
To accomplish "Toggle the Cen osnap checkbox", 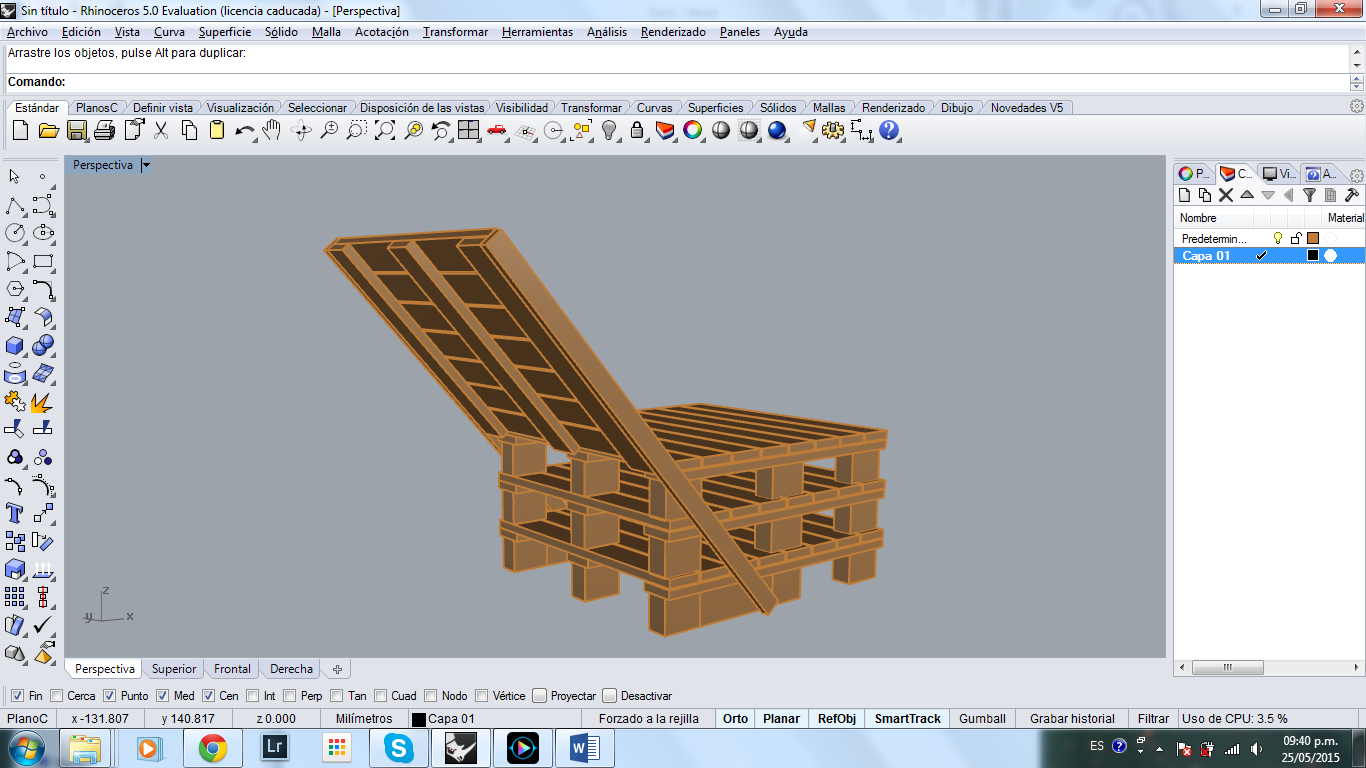I will 209,696.
